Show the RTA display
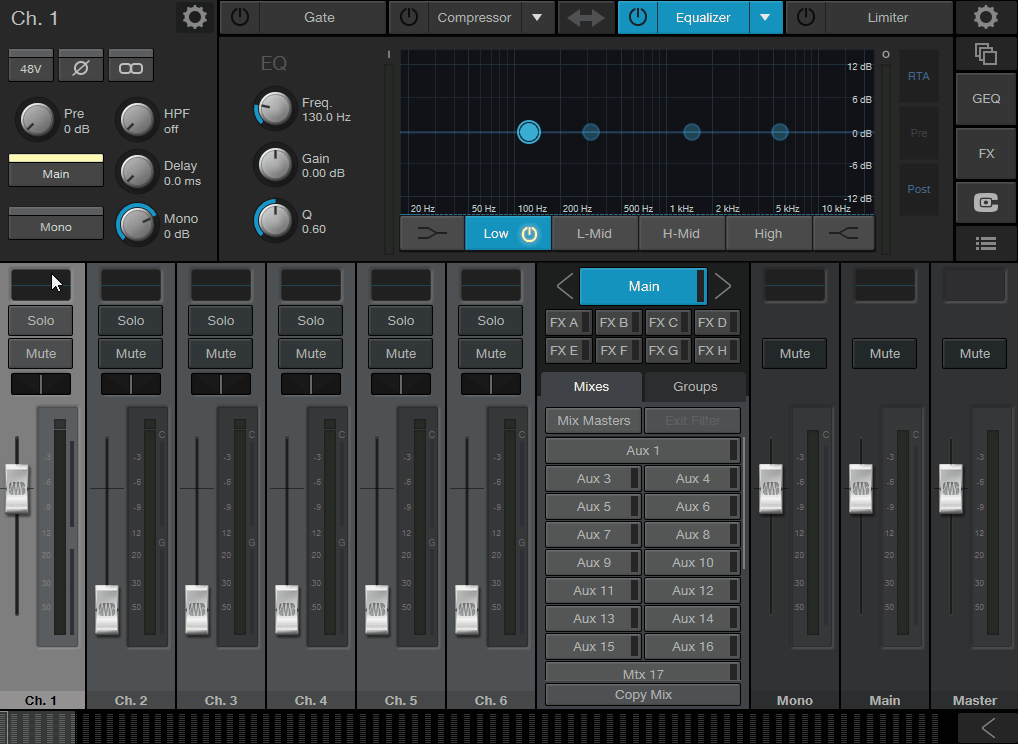This screenshot has width=1018, height=744. click(918, 76)
